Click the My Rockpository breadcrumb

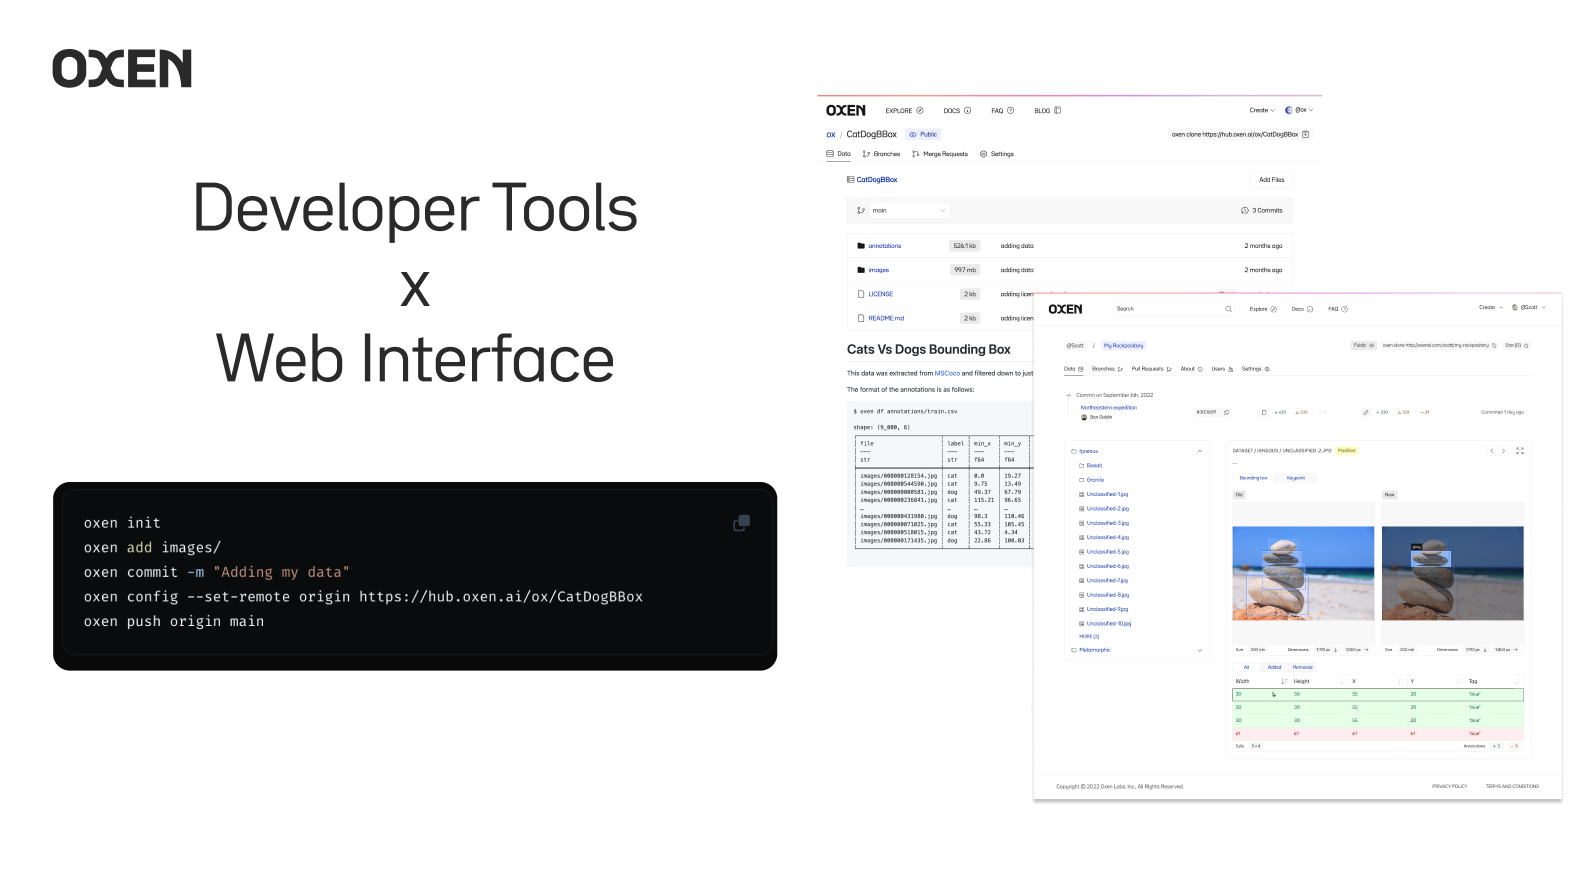click(1123, 346)
